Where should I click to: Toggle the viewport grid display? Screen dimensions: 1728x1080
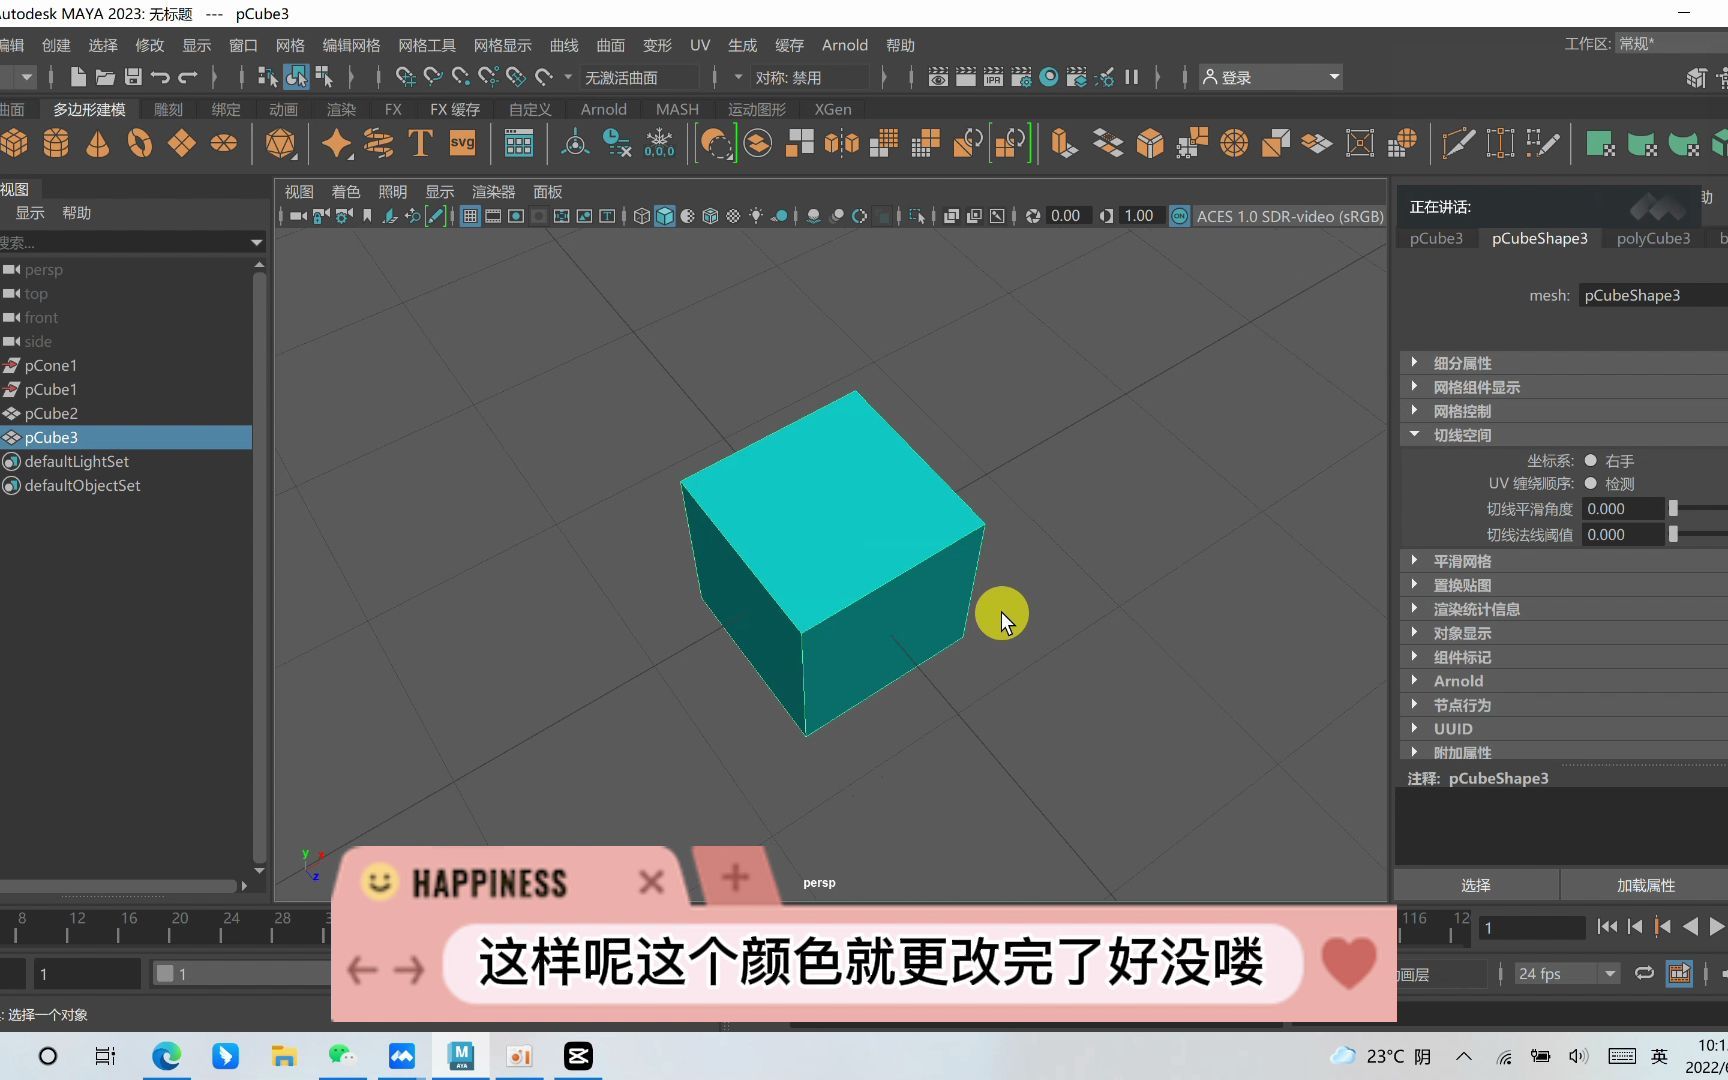pyautogui.click(x=470, y=216)
